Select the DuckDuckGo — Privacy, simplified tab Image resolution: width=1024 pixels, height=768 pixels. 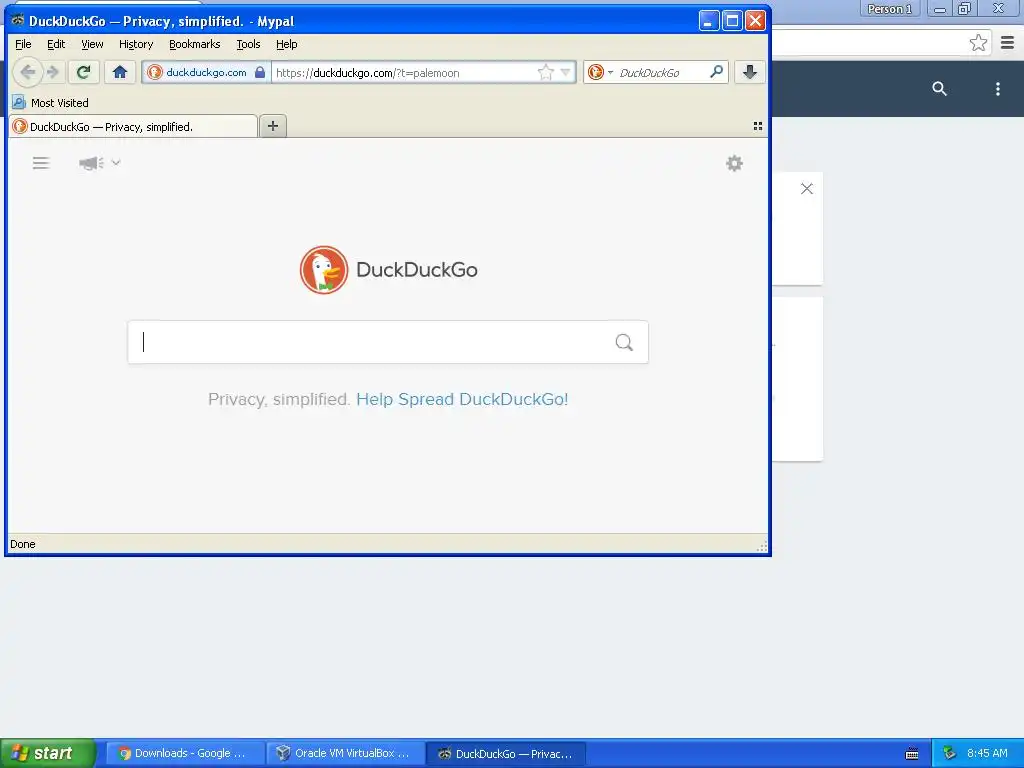(x=133, y=127)
